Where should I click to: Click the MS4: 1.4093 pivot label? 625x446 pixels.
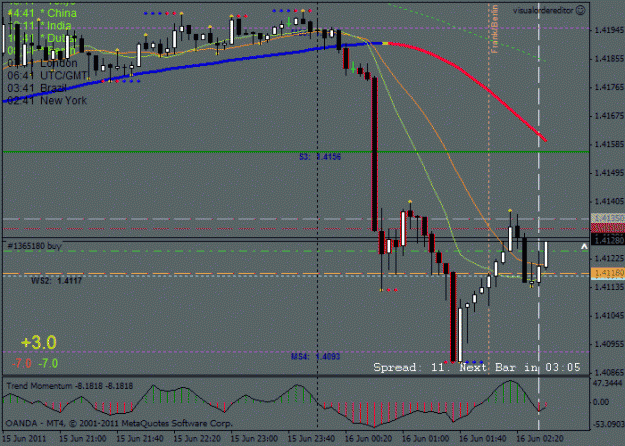click(x=316, y=356)
